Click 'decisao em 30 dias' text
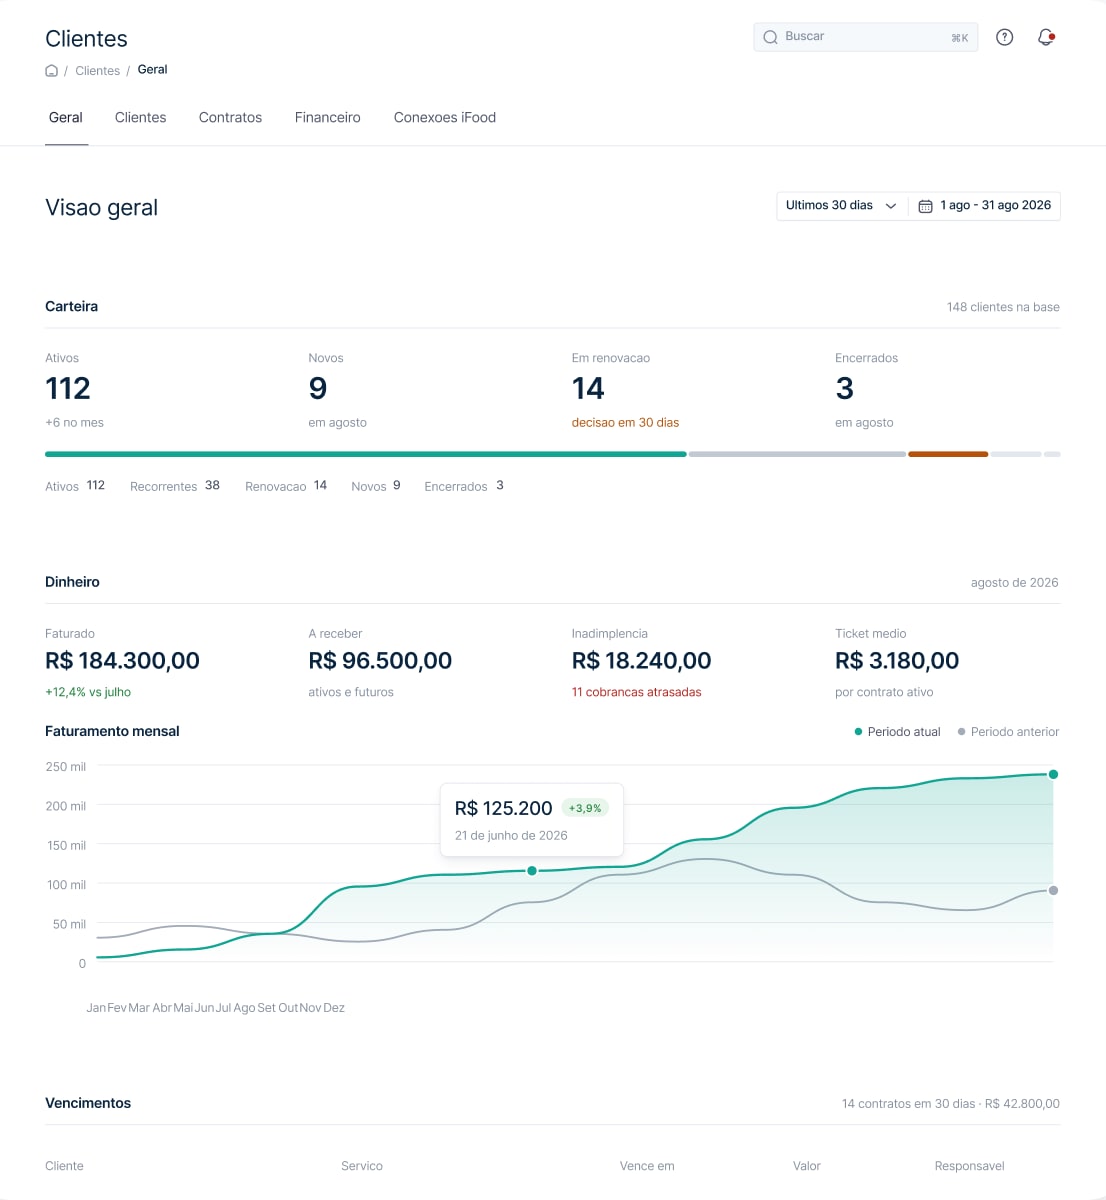 click(625, 423)
